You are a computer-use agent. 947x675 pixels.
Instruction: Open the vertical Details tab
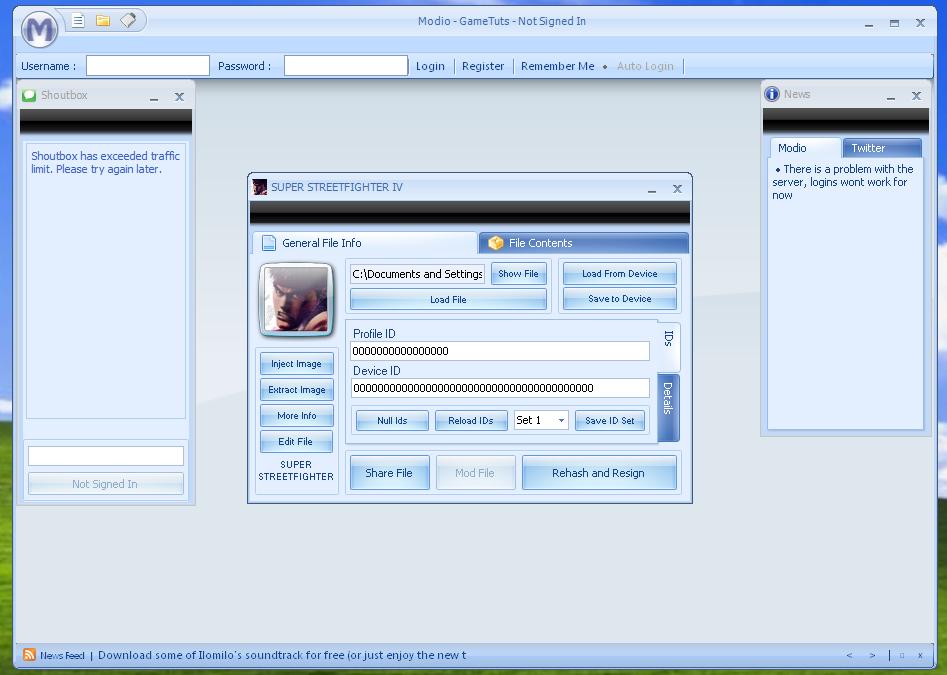(x=668, y=408)
